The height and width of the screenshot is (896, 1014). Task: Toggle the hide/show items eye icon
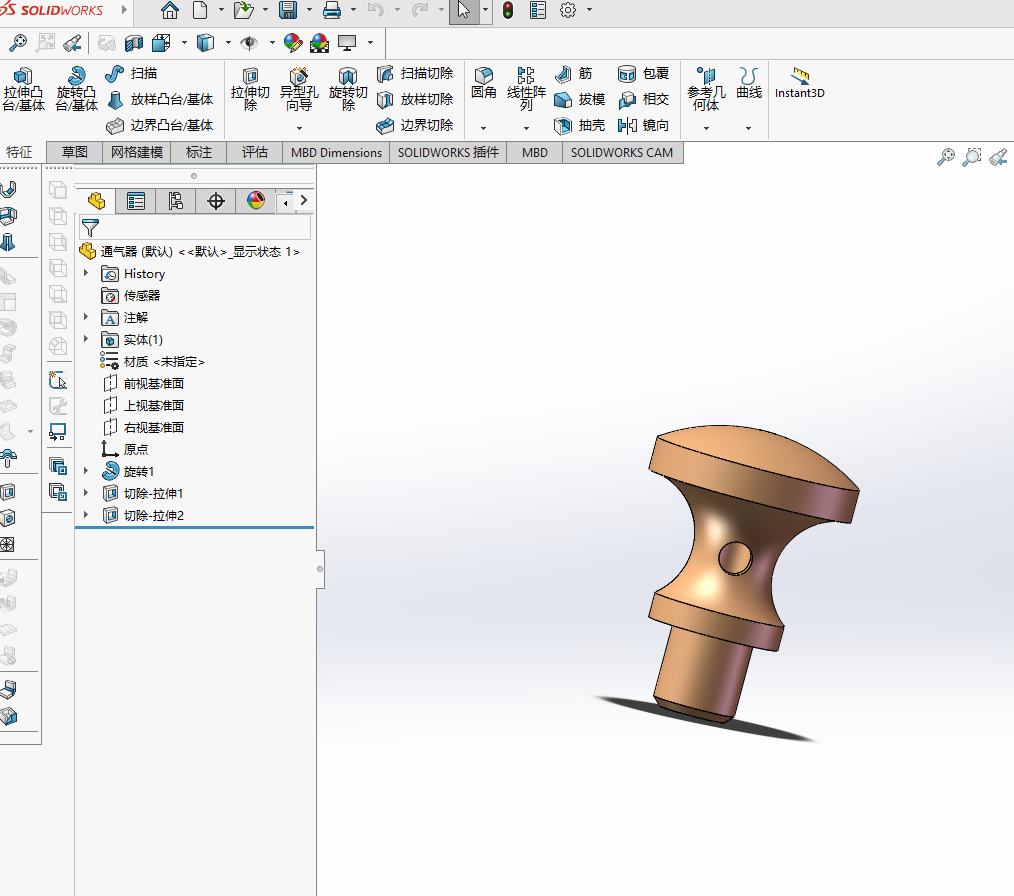click(x=249, y=43)
